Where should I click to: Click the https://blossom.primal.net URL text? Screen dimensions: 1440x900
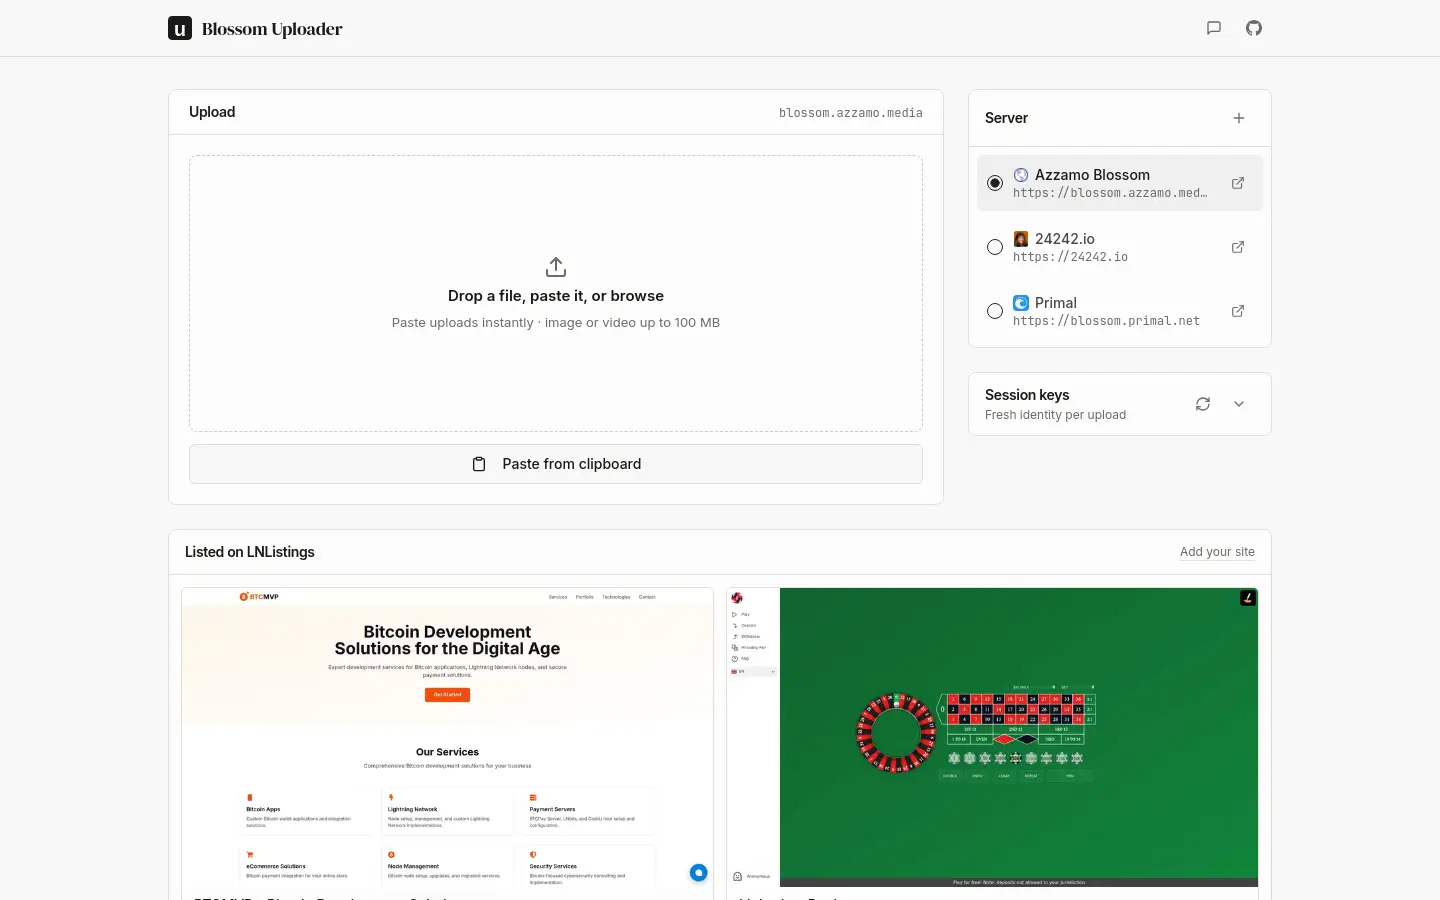tap(1106, 321)
